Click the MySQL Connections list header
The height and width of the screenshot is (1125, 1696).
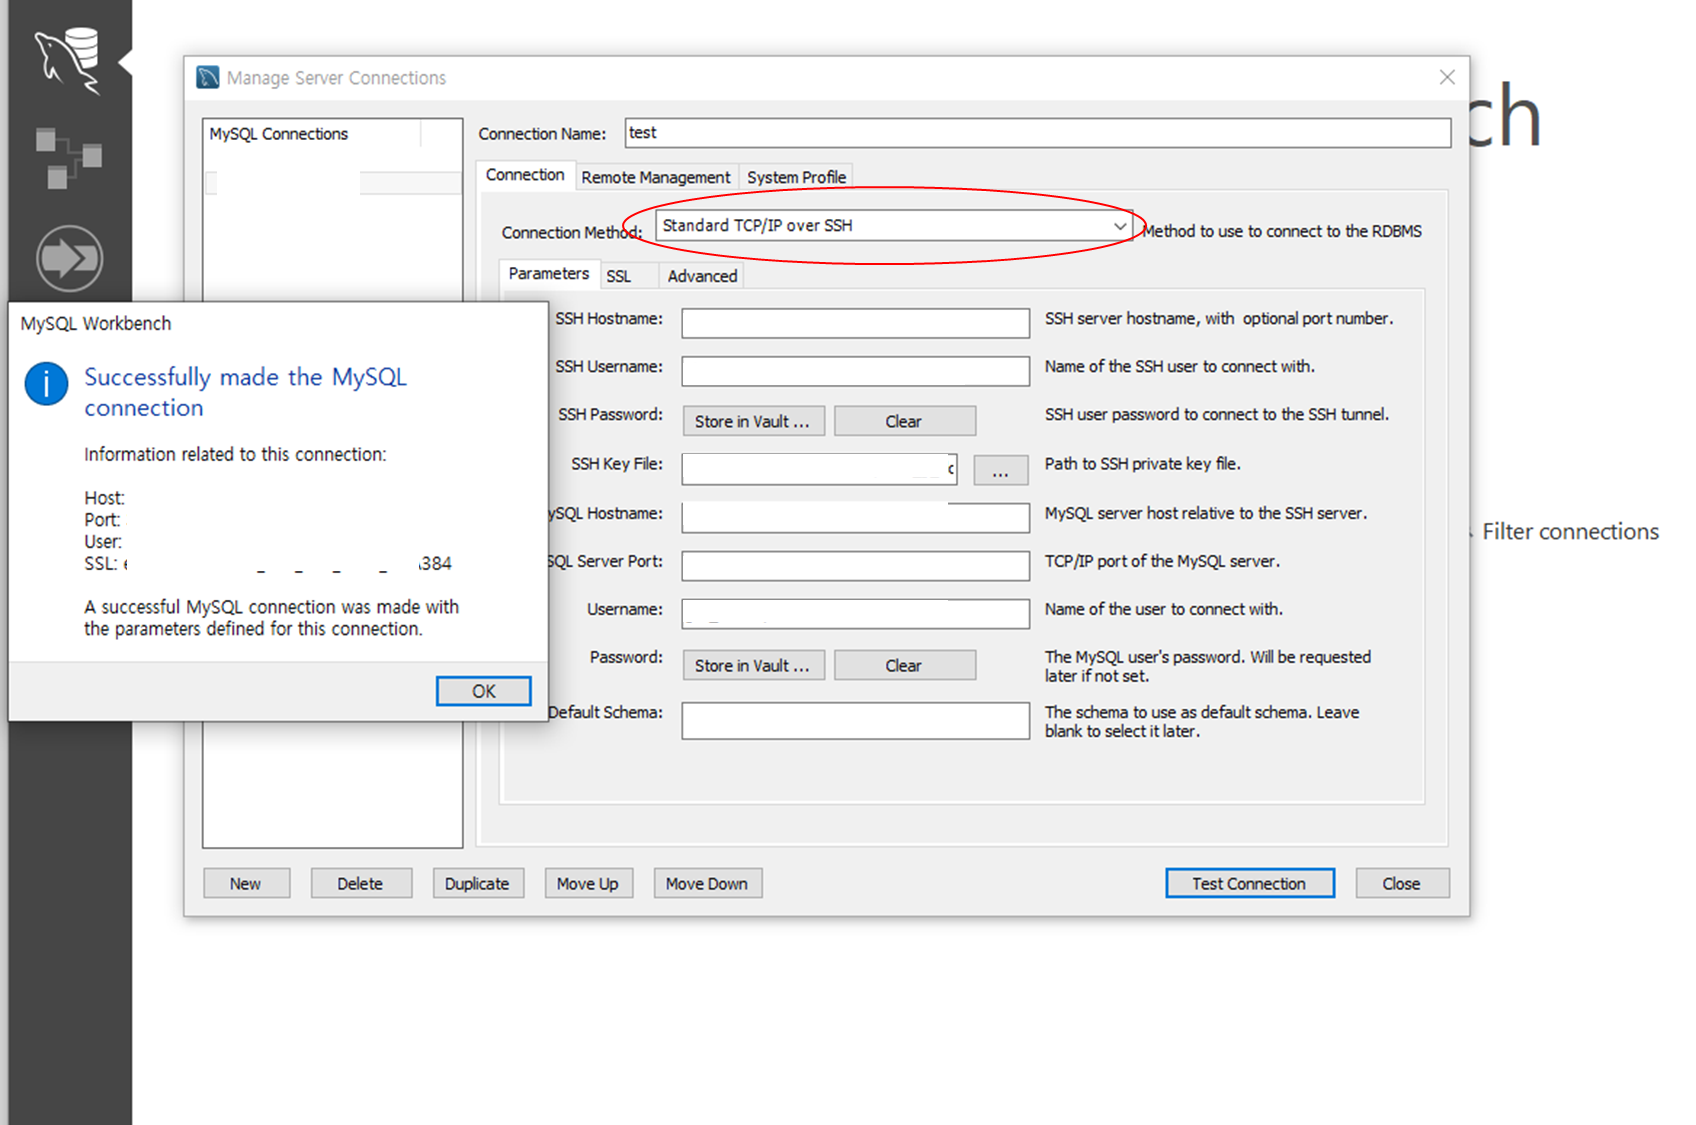312,134
